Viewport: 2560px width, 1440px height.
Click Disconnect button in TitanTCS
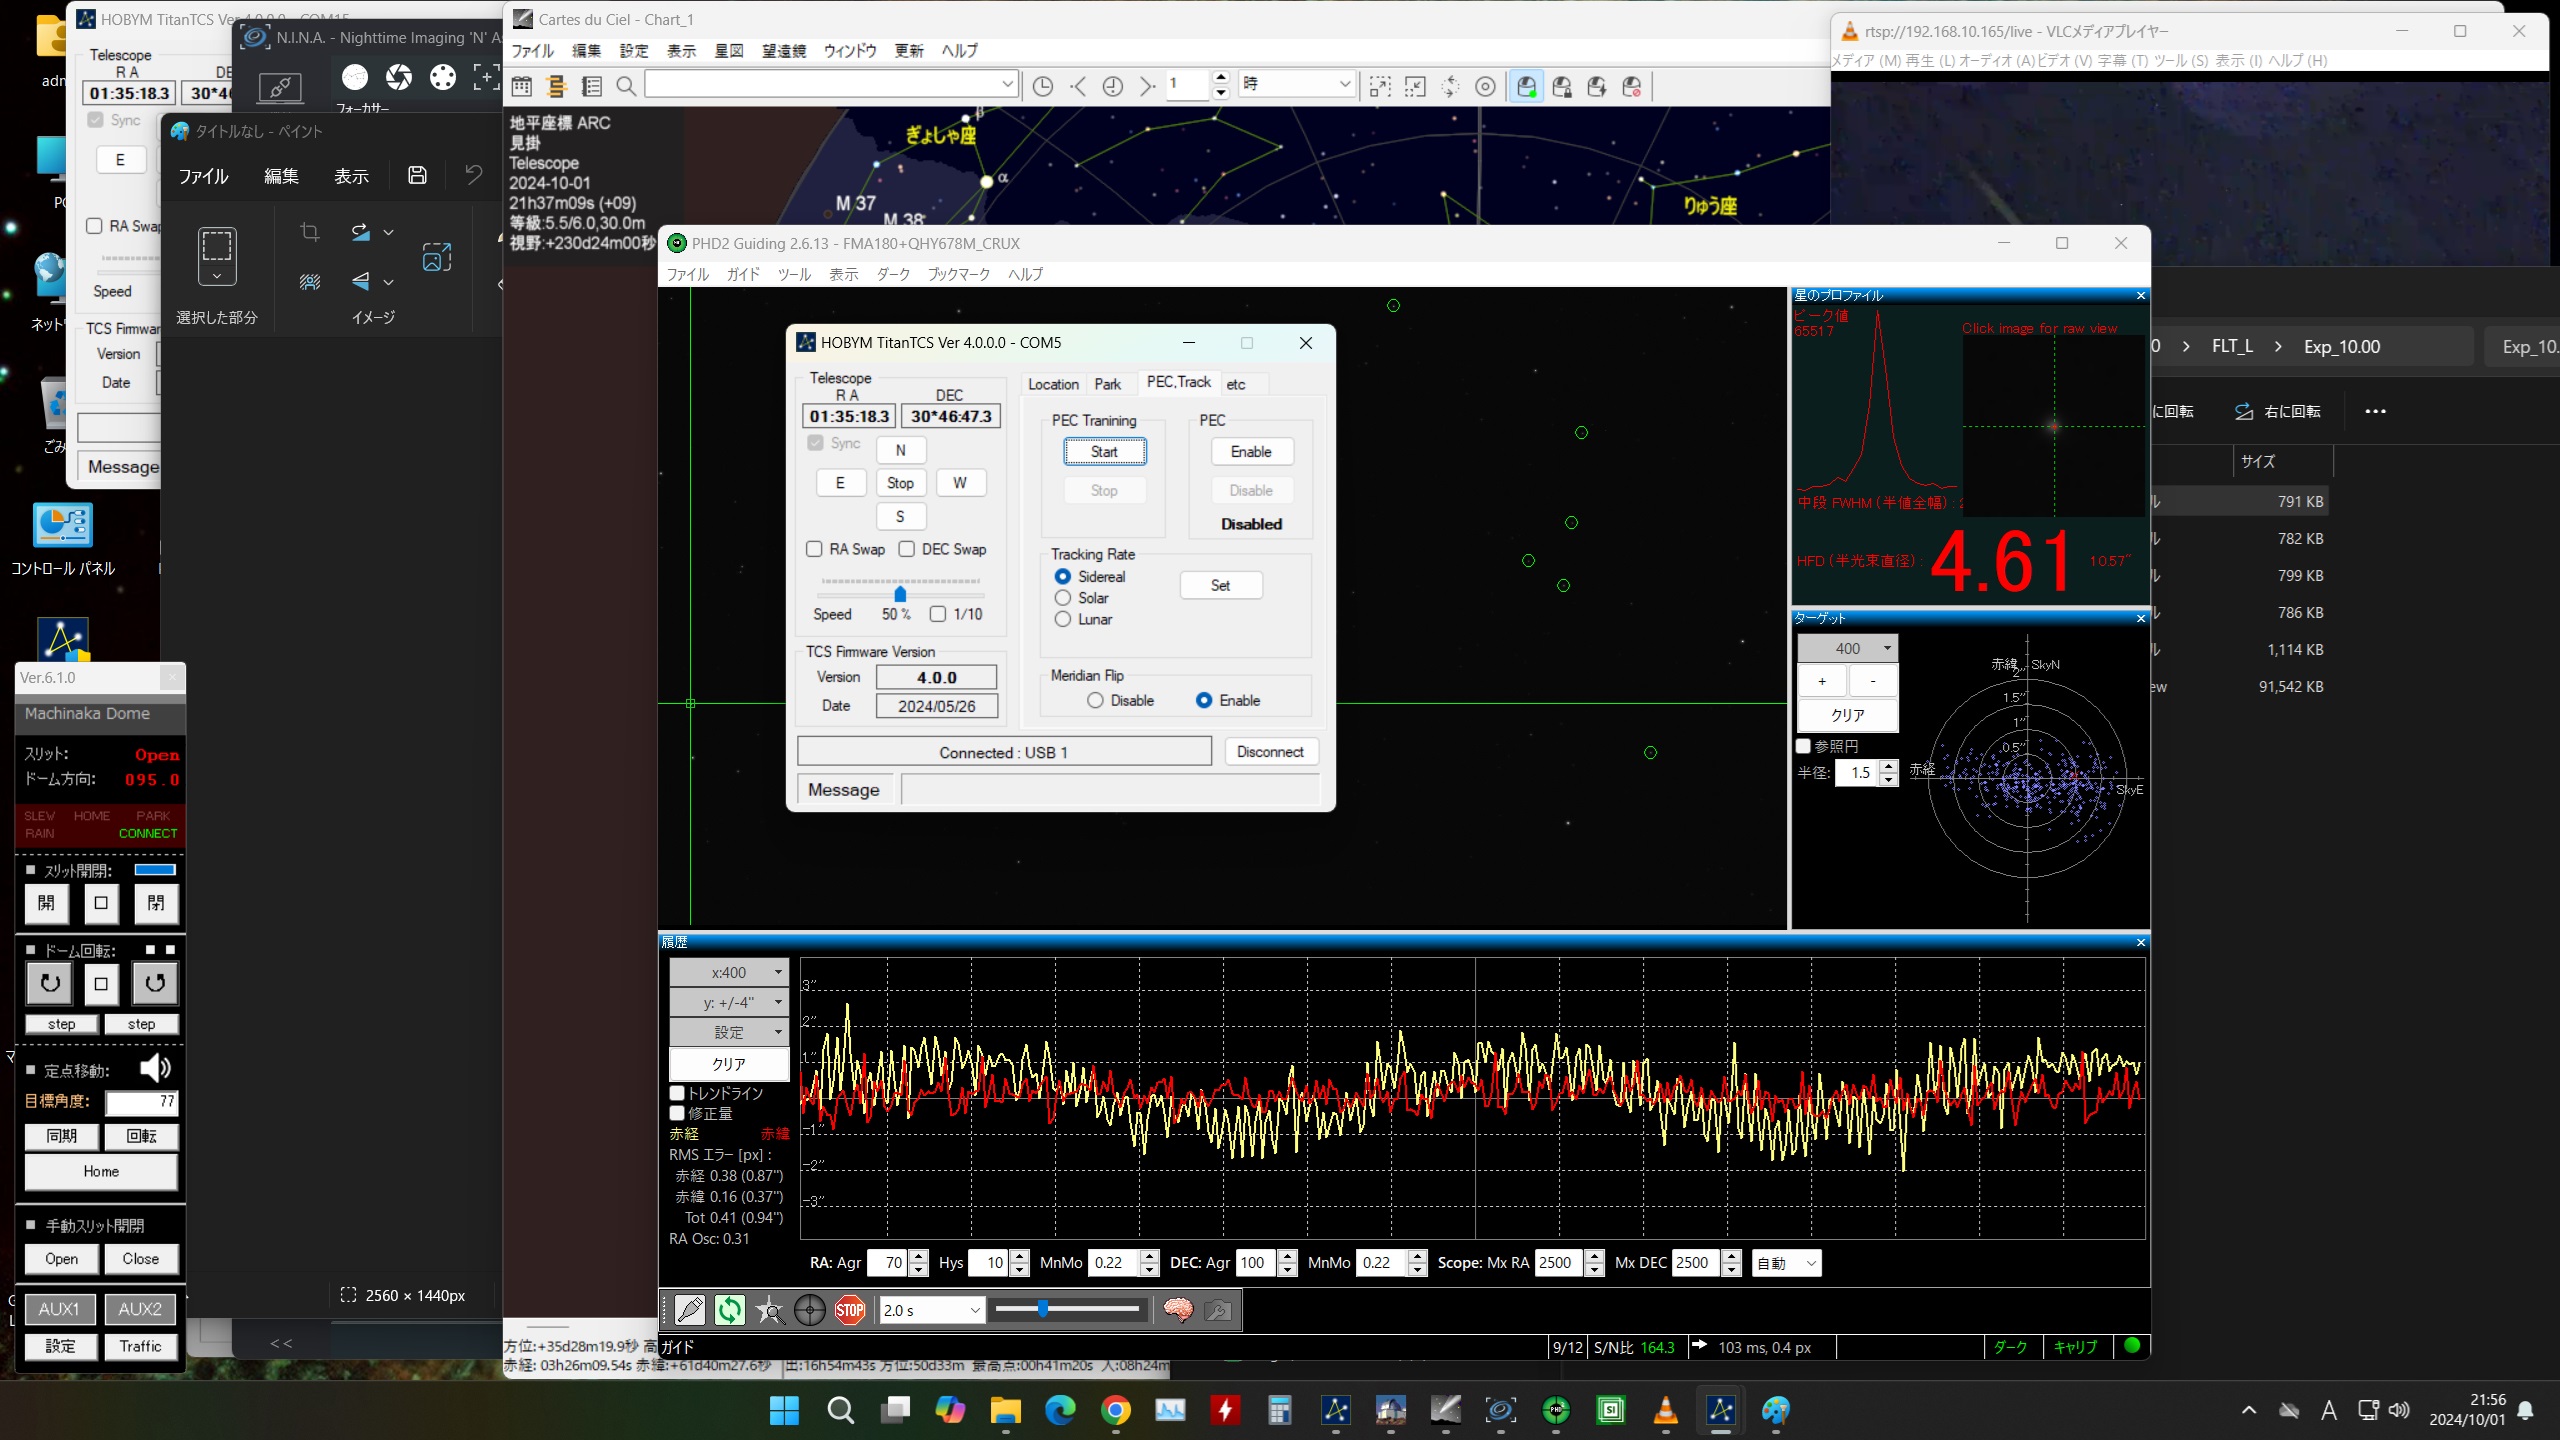[x=1270, y=752]
